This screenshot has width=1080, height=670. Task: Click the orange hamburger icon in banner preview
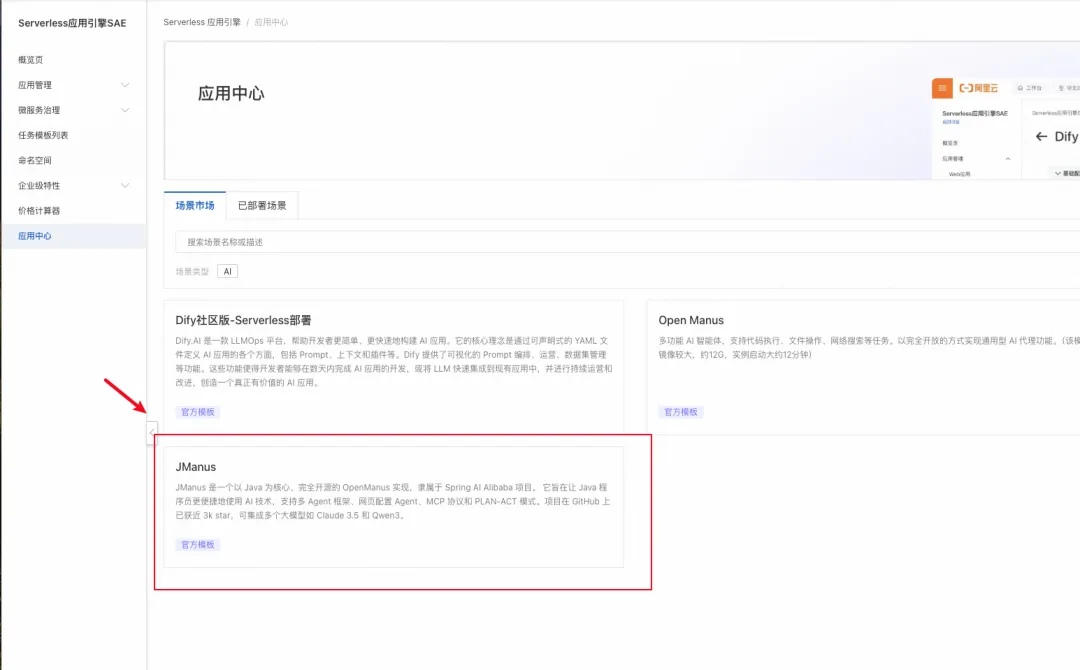point(942,88)
